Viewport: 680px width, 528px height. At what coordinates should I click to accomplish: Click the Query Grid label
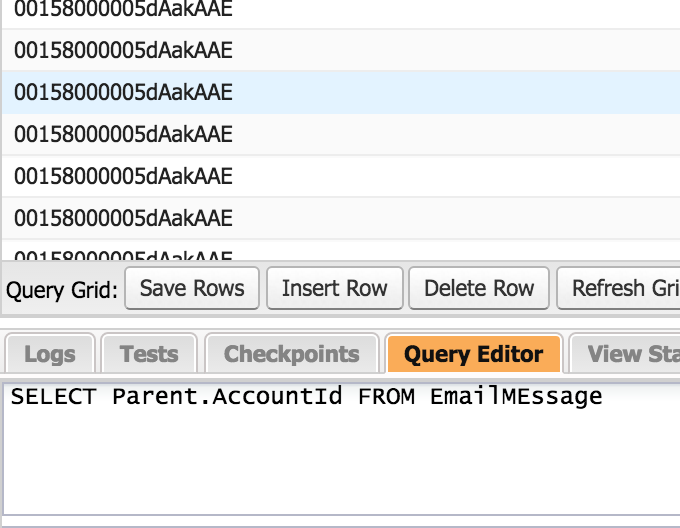[62, 290]
